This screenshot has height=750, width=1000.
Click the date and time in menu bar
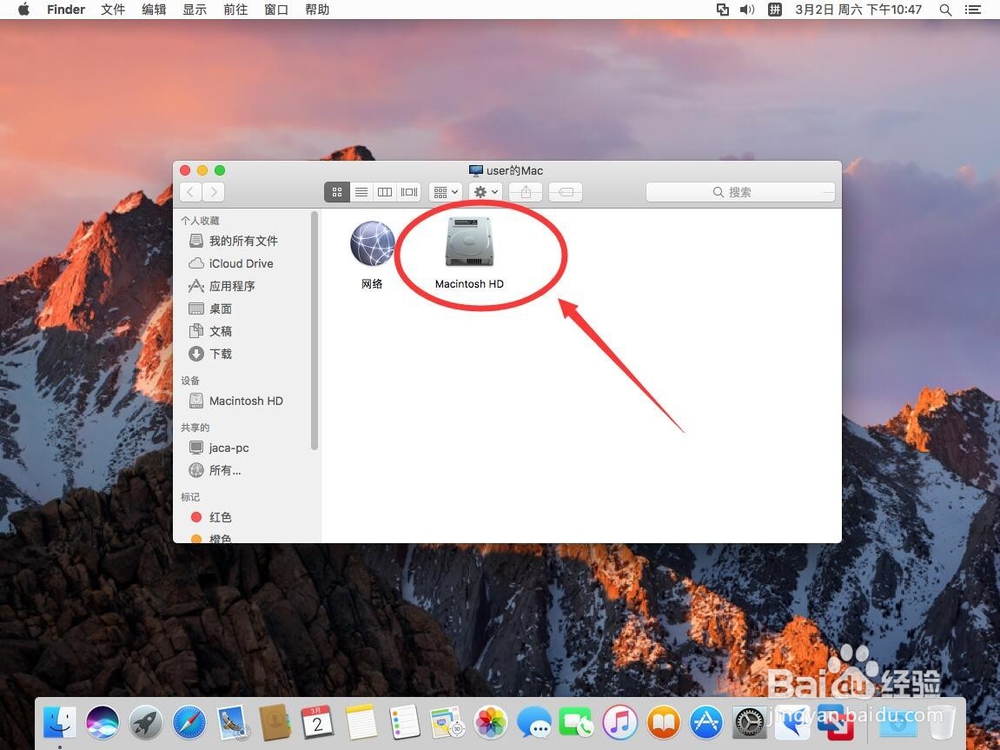pos(858,10)
